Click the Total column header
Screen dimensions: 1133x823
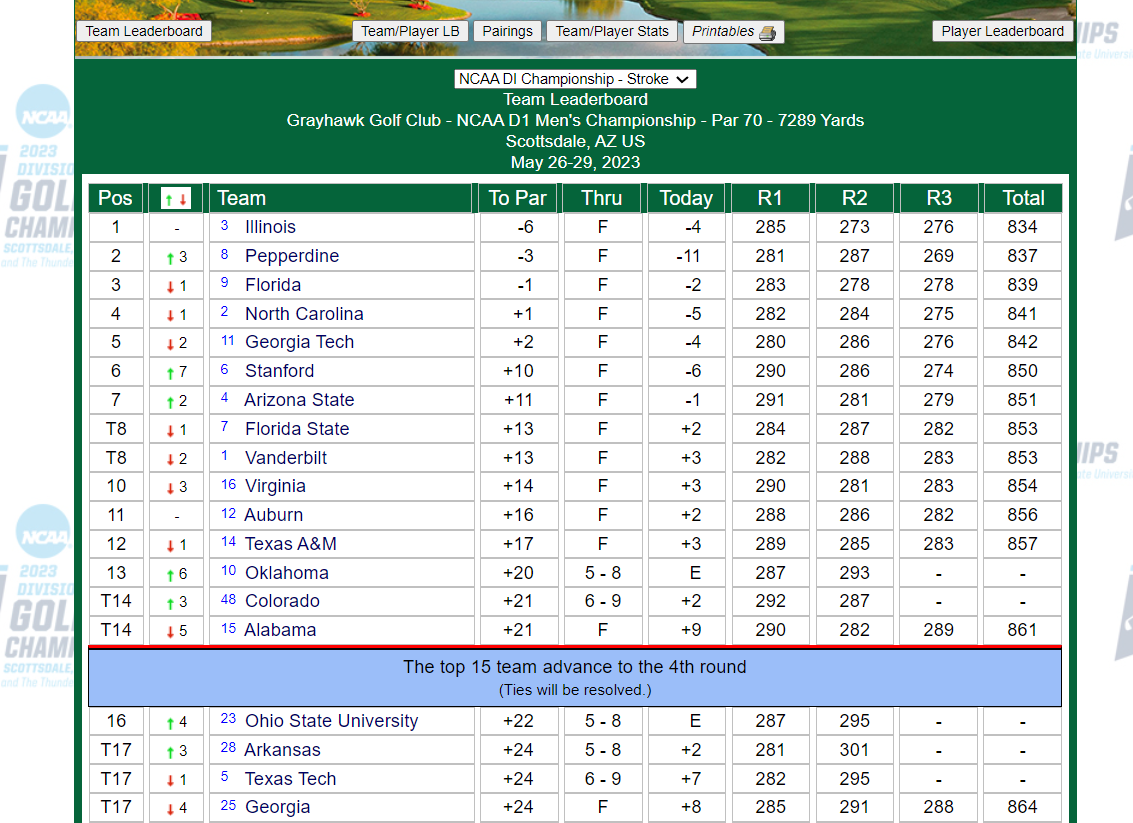(x=1022, y=198)
